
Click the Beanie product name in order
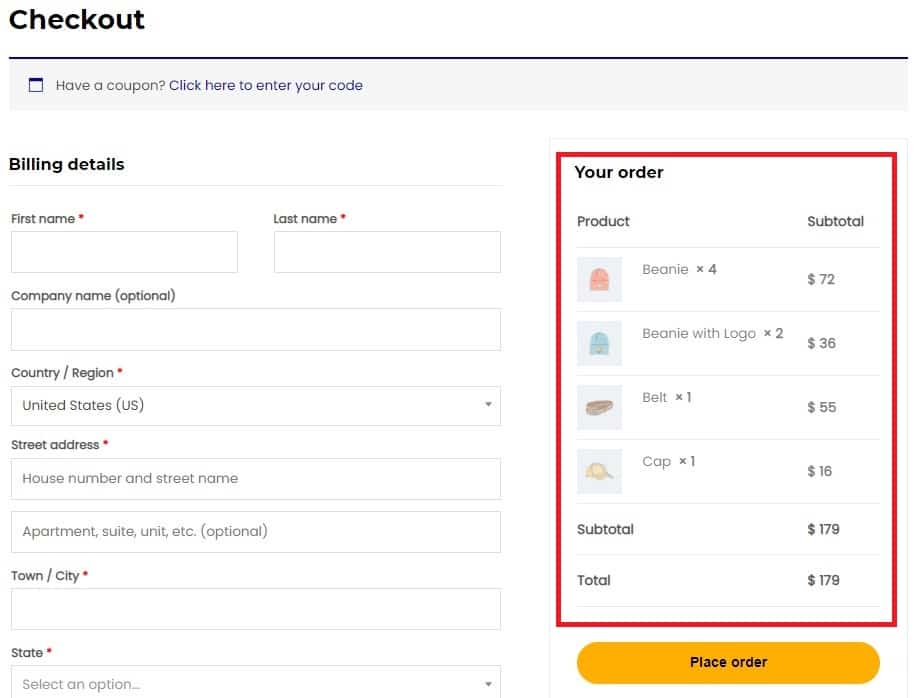pyautogui.click(x=665, y=269)
